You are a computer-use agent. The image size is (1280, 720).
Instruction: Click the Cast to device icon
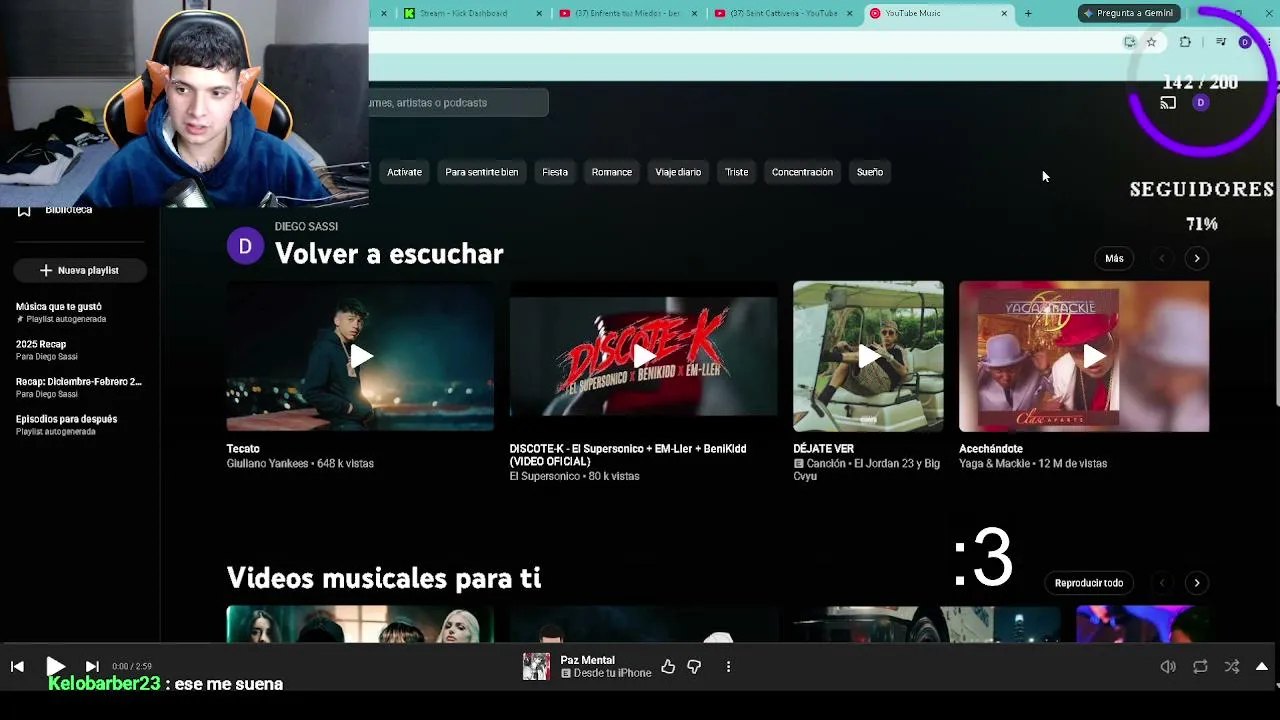coord(1168,103)
